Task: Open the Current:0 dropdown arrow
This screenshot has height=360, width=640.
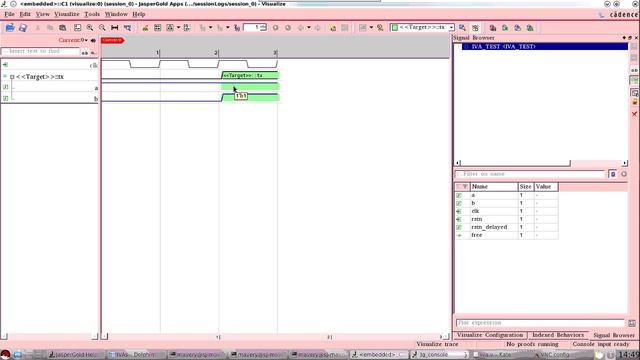Action: pyautogui.click(x=86, y=40)
